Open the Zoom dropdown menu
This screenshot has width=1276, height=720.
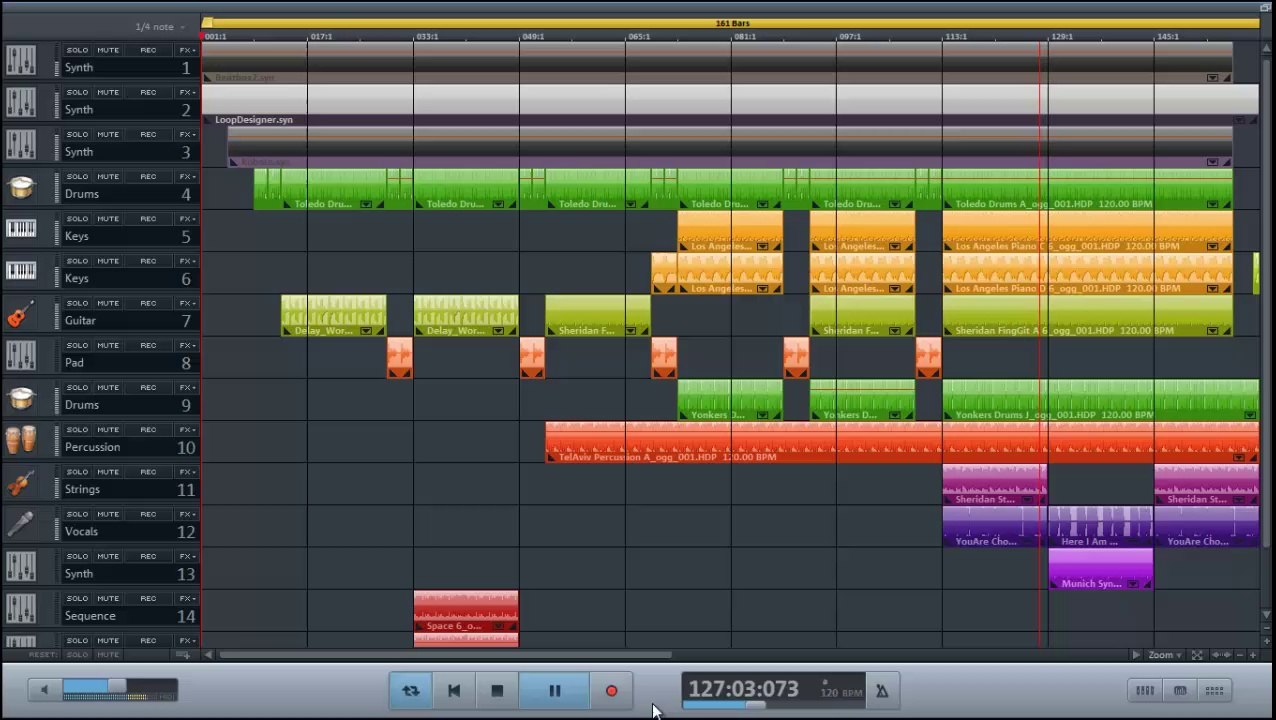[x=1164, y=655]
